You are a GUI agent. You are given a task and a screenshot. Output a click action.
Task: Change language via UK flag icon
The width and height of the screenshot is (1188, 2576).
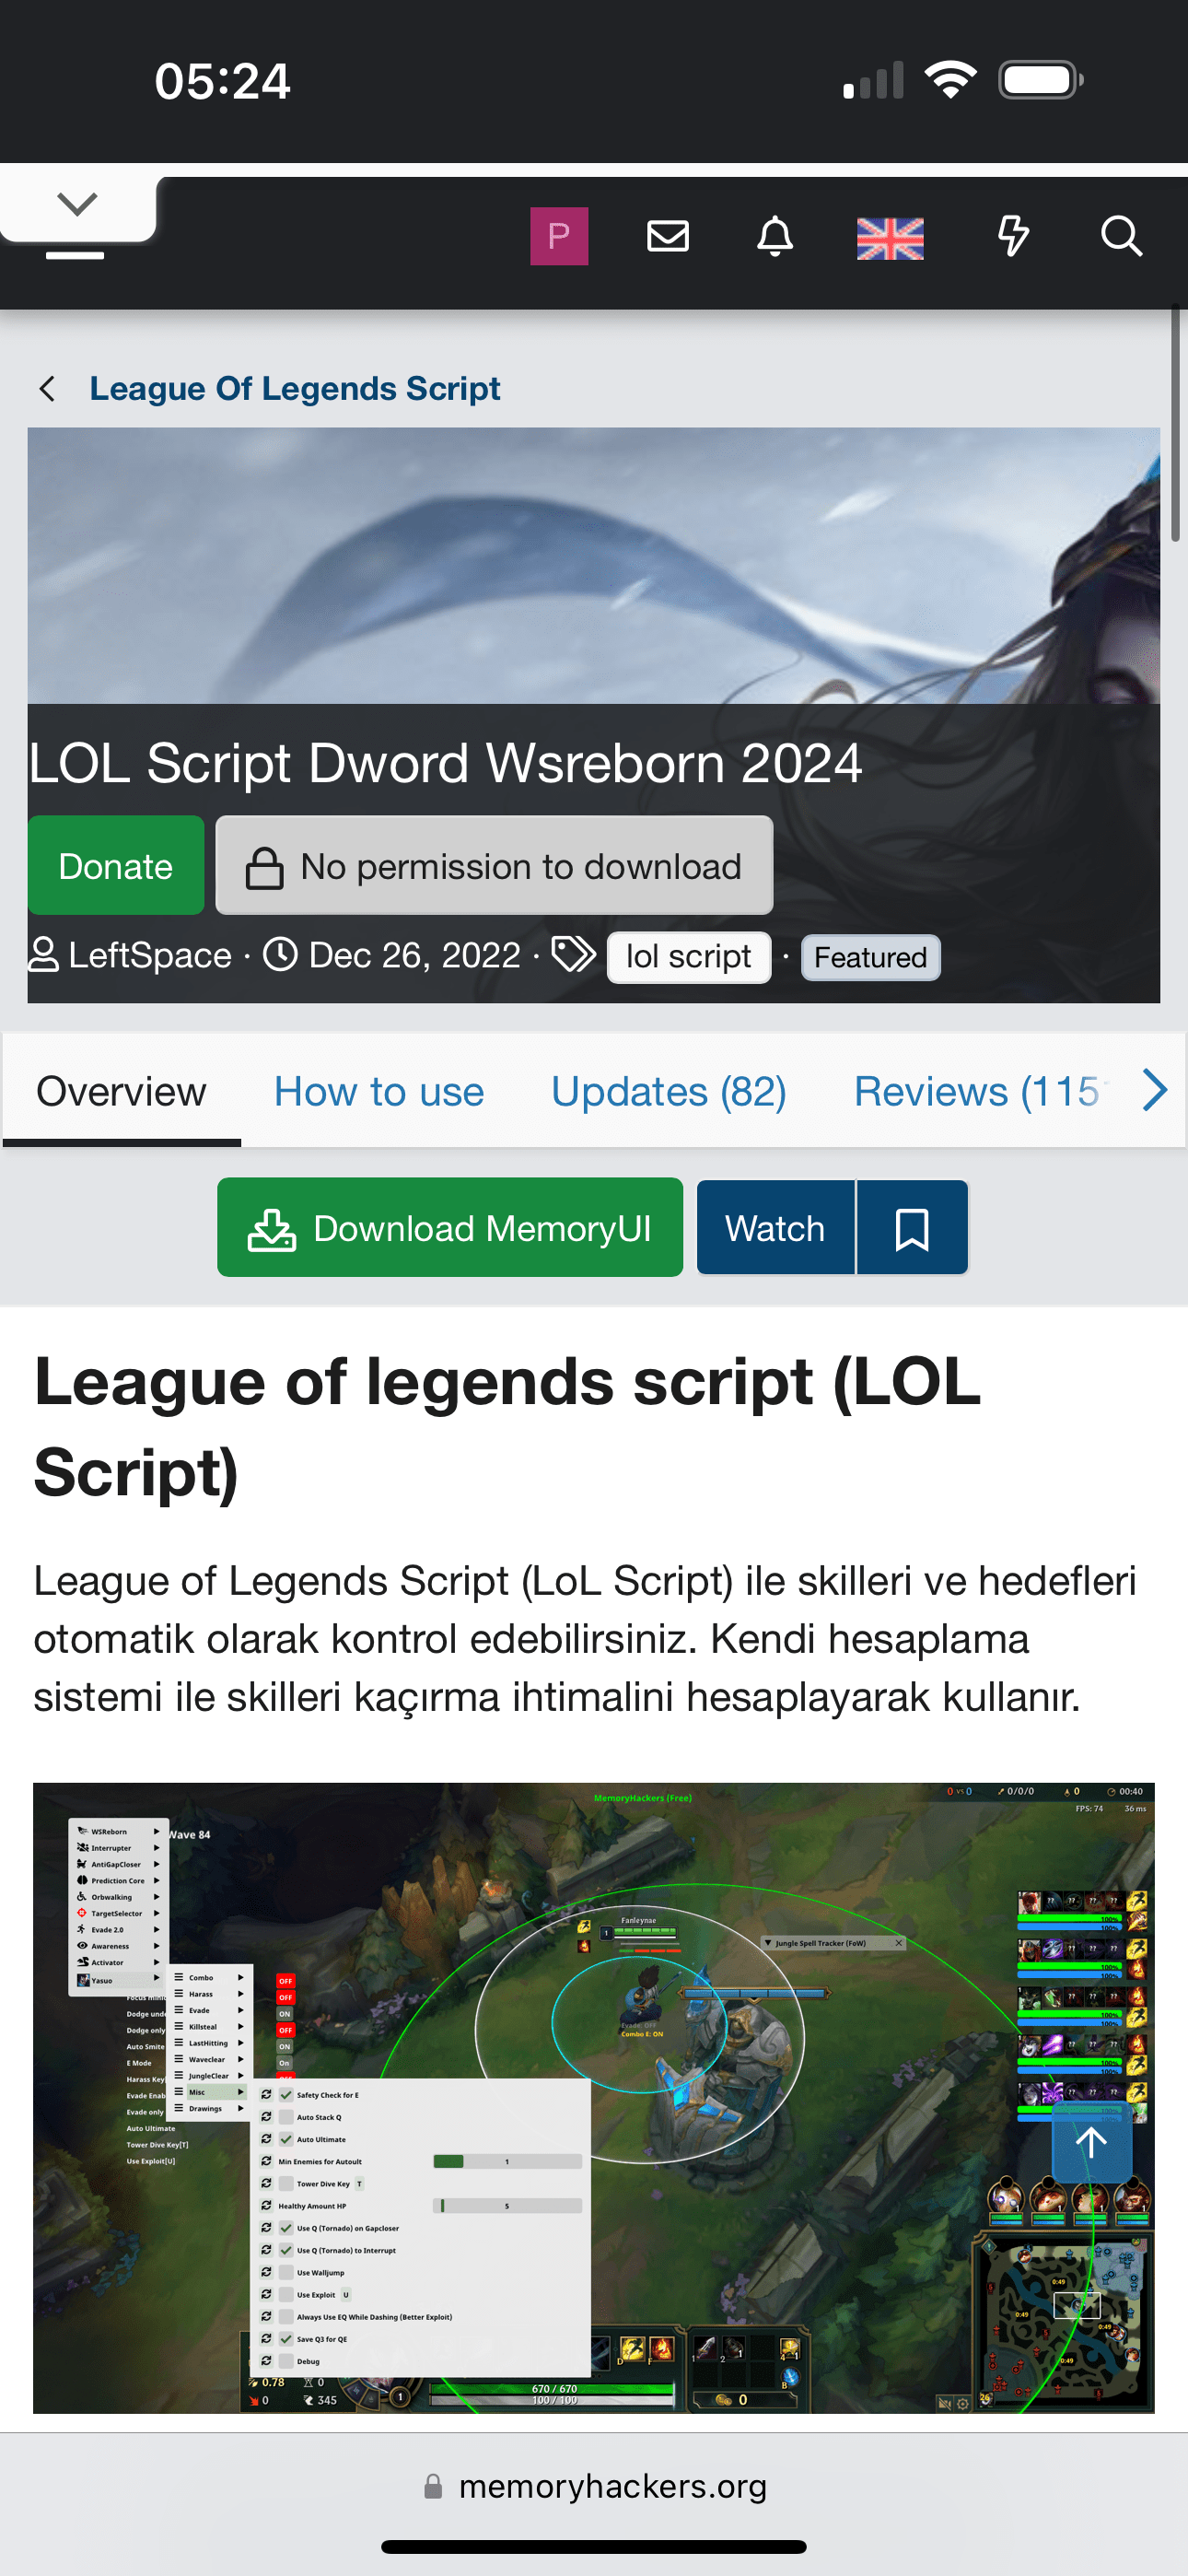click(x=890, y=238)
